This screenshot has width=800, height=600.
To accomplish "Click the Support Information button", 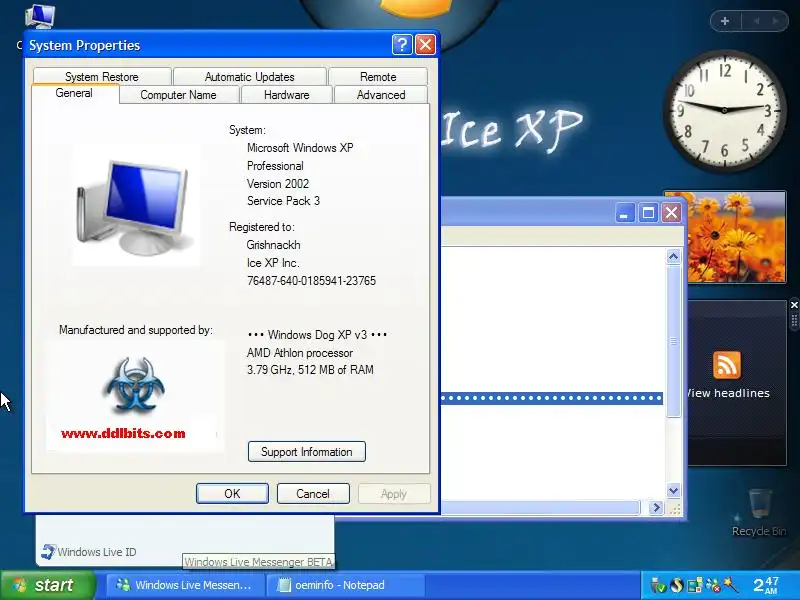I will coord(307,452).
